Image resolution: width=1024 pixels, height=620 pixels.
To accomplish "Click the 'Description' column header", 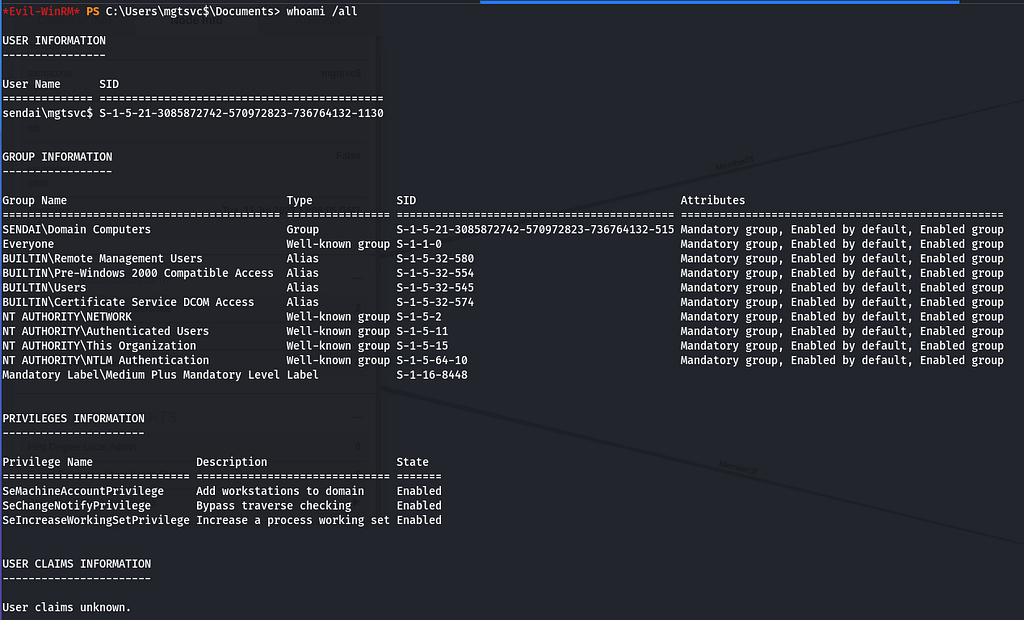I will tap(231, 462).
